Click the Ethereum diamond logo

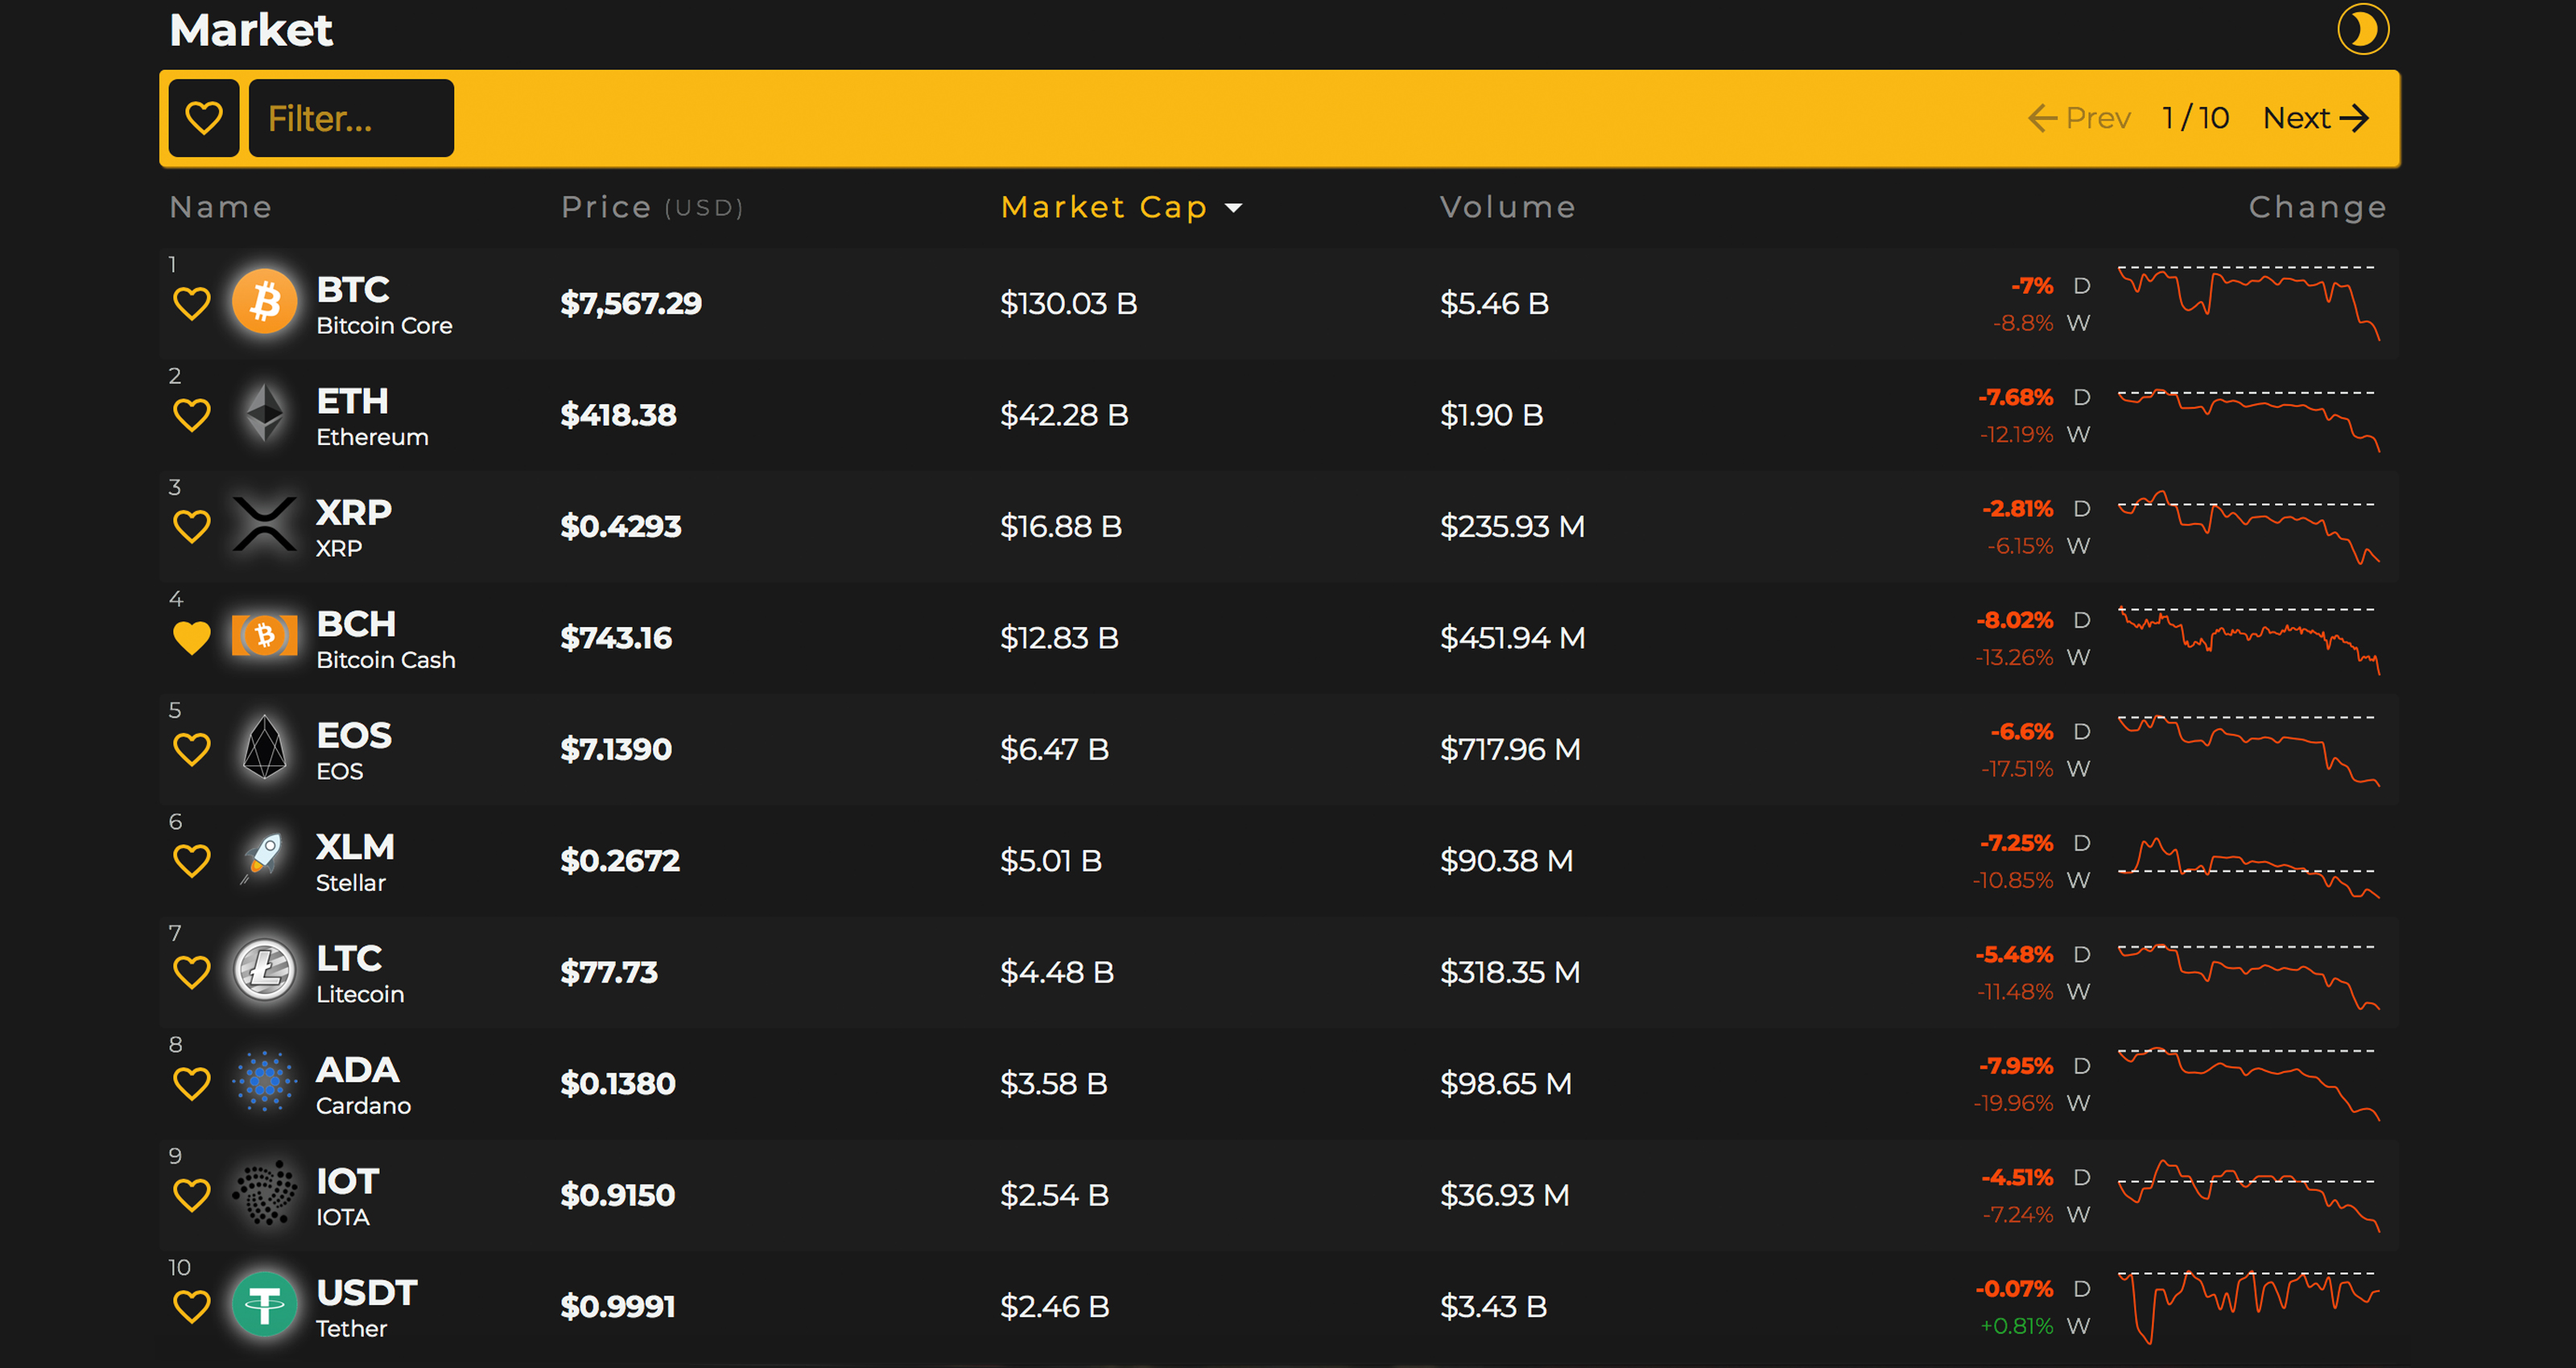(x=265, y=413)
